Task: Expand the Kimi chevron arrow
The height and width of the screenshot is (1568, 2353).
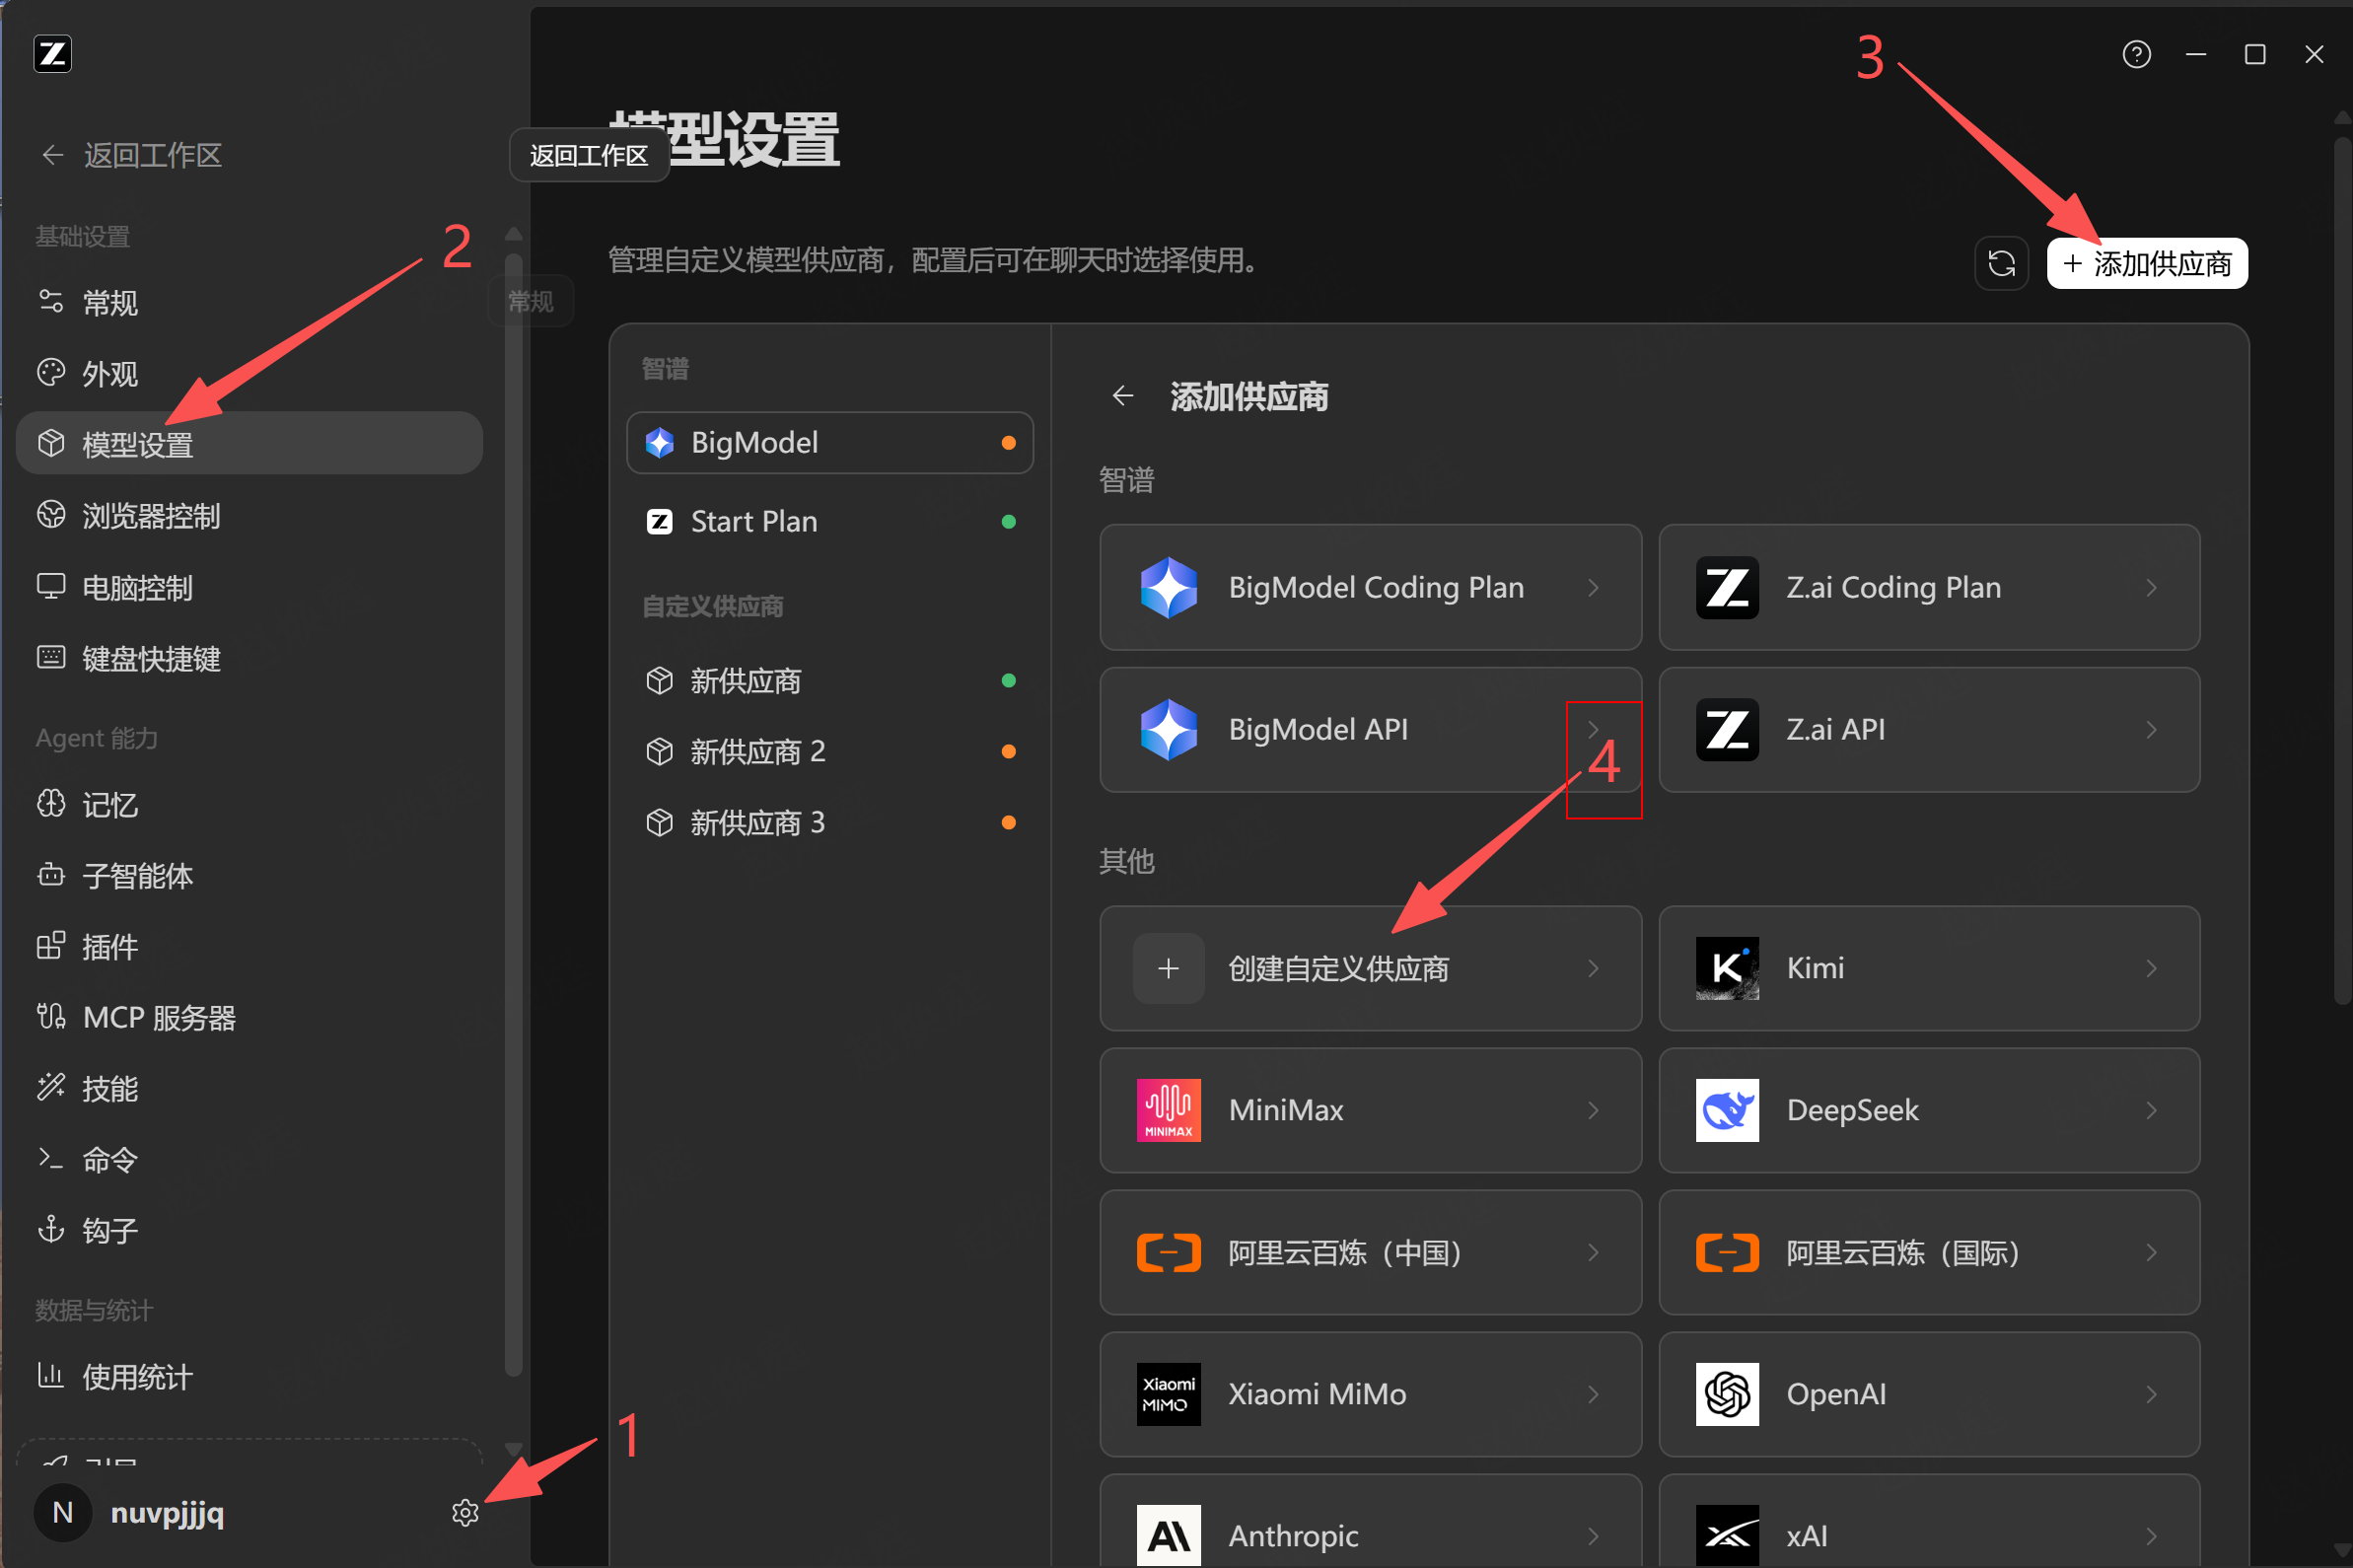Action: [2151, 968]
